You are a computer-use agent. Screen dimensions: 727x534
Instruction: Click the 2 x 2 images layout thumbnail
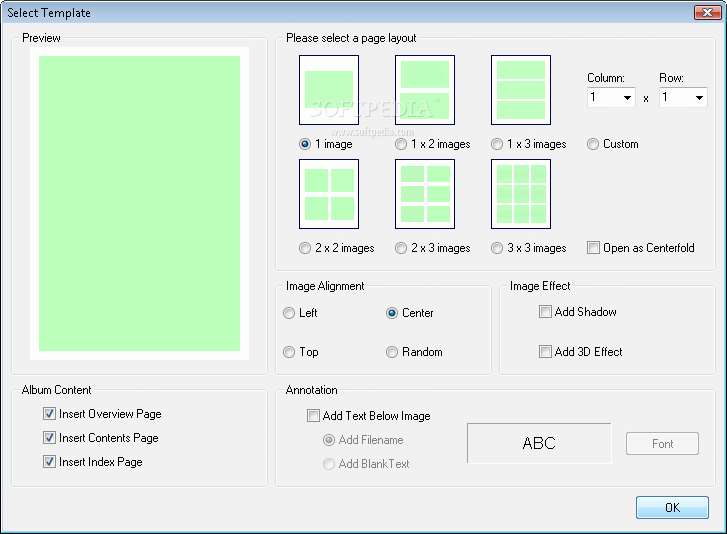point(329,194)
